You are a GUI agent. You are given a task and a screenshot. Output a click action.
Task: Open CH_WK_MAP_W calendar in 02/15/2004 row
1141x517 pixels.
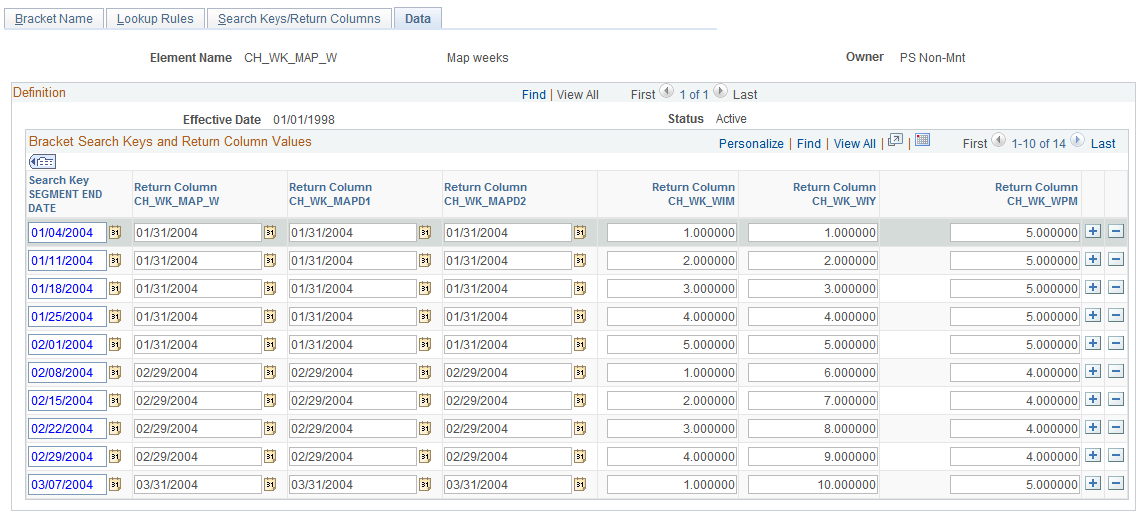coord(269,400)
